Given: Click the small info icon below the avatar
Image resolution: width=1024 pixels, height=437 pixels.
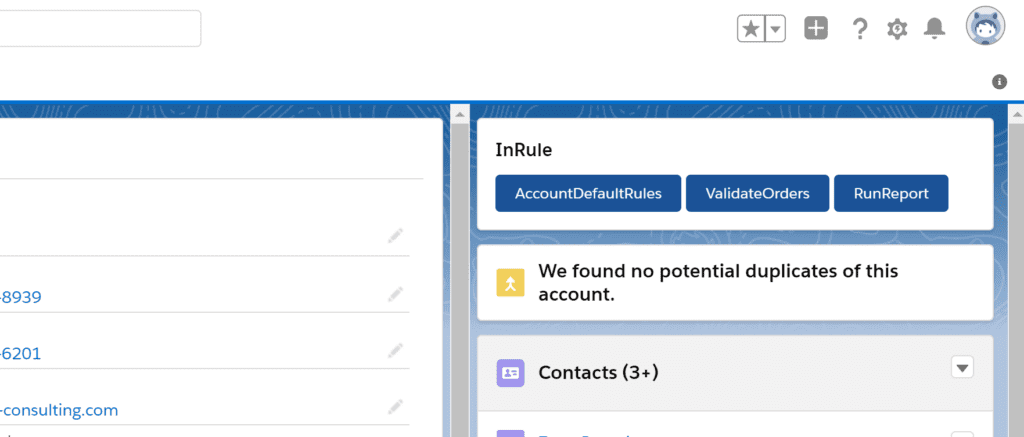Looking at the screenshot, I should 999,82.
